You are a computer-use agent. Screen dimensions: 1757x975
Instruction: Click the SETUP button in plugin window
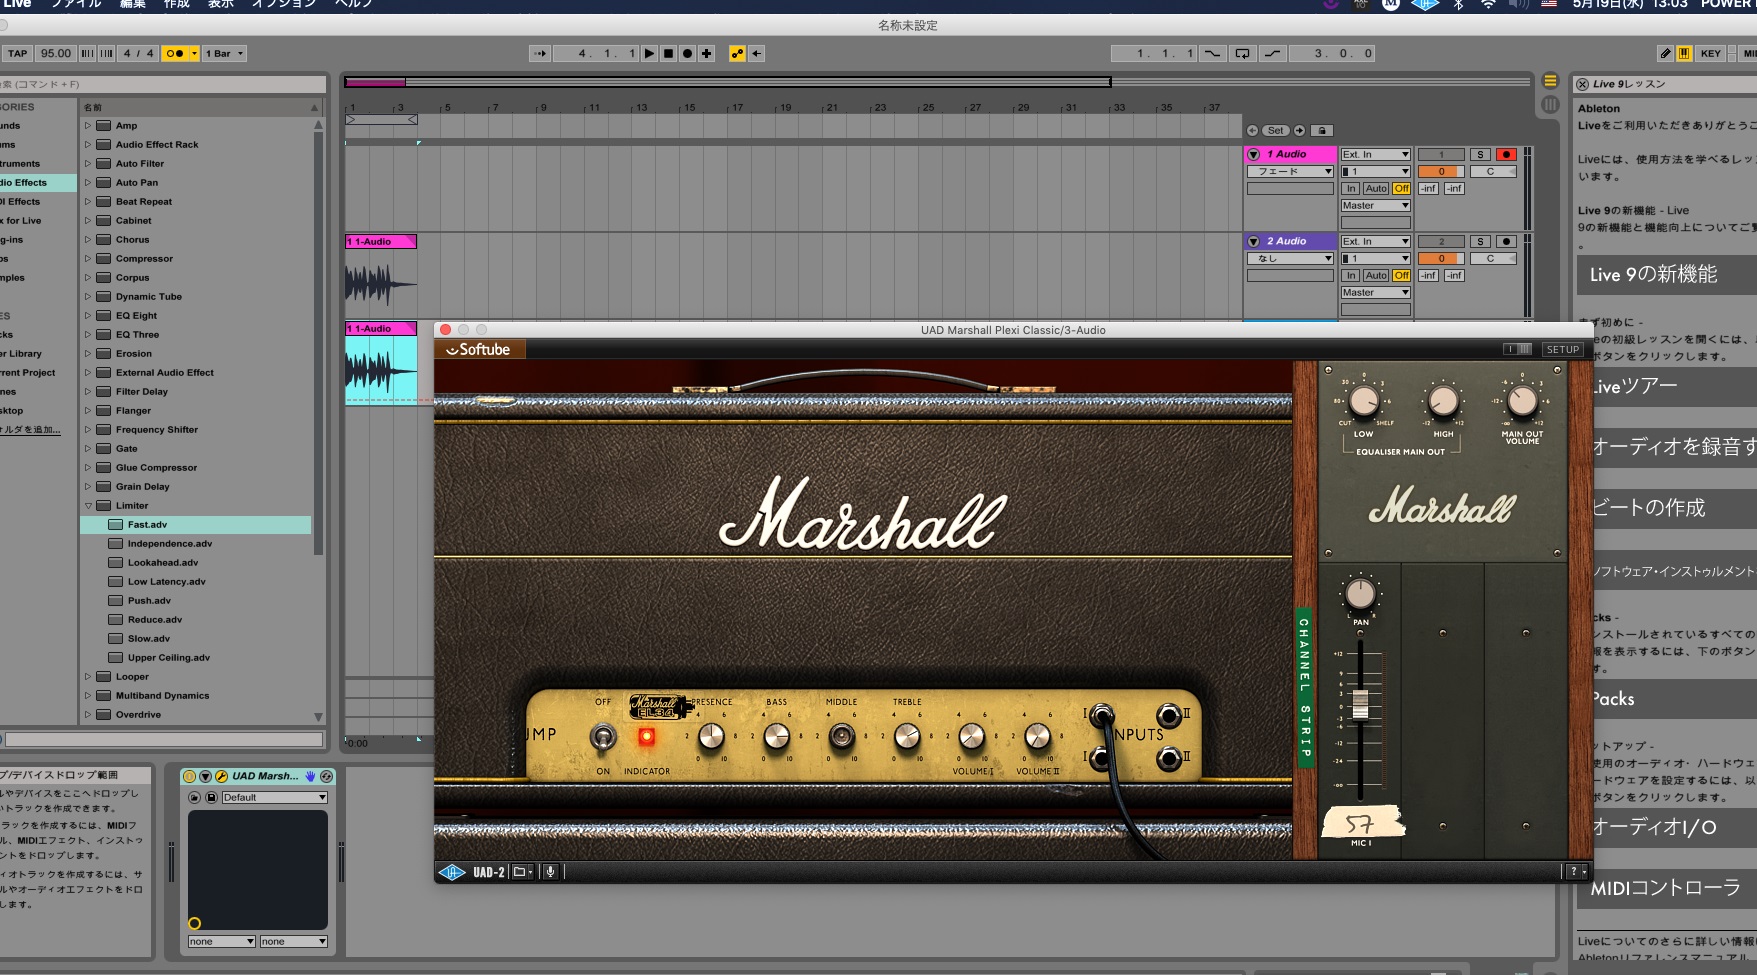click(1562, 350)
